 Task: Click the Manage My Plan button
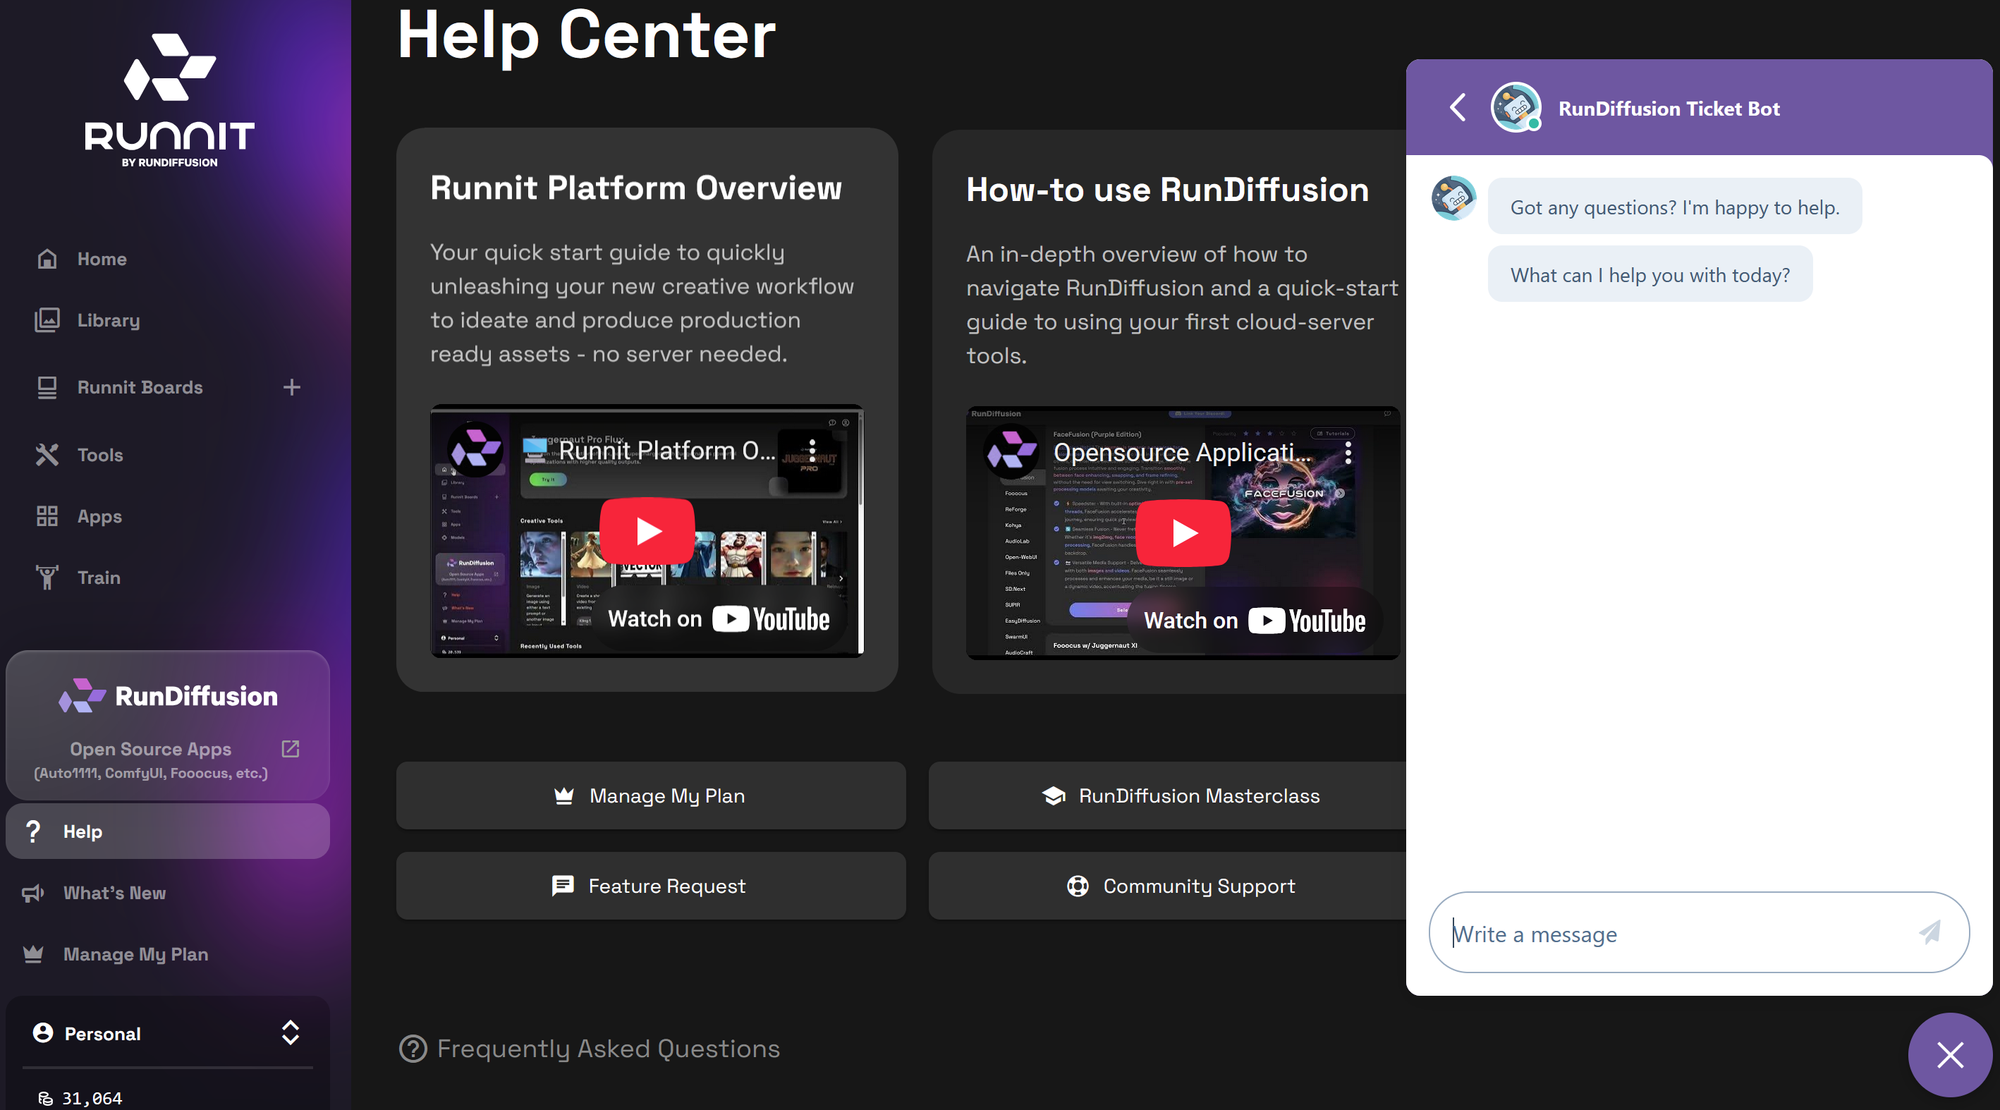pyautogui.click(x=650, y=796)
